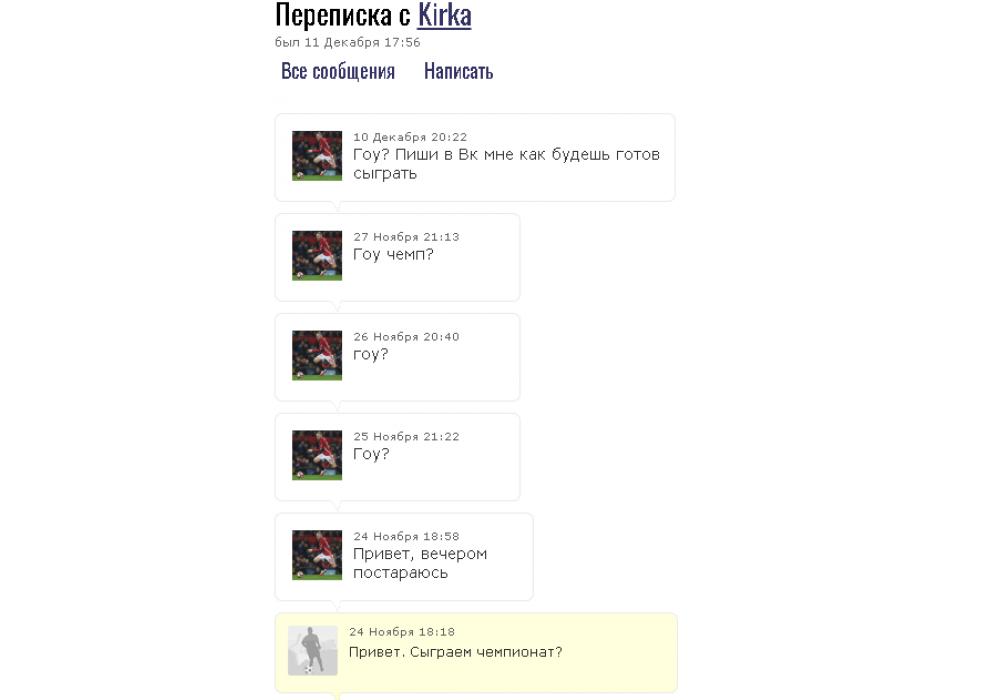Click avatar on the 25 Ноября 21:22 message
The image size is (1000, 700).
click(x=317, y=455)
